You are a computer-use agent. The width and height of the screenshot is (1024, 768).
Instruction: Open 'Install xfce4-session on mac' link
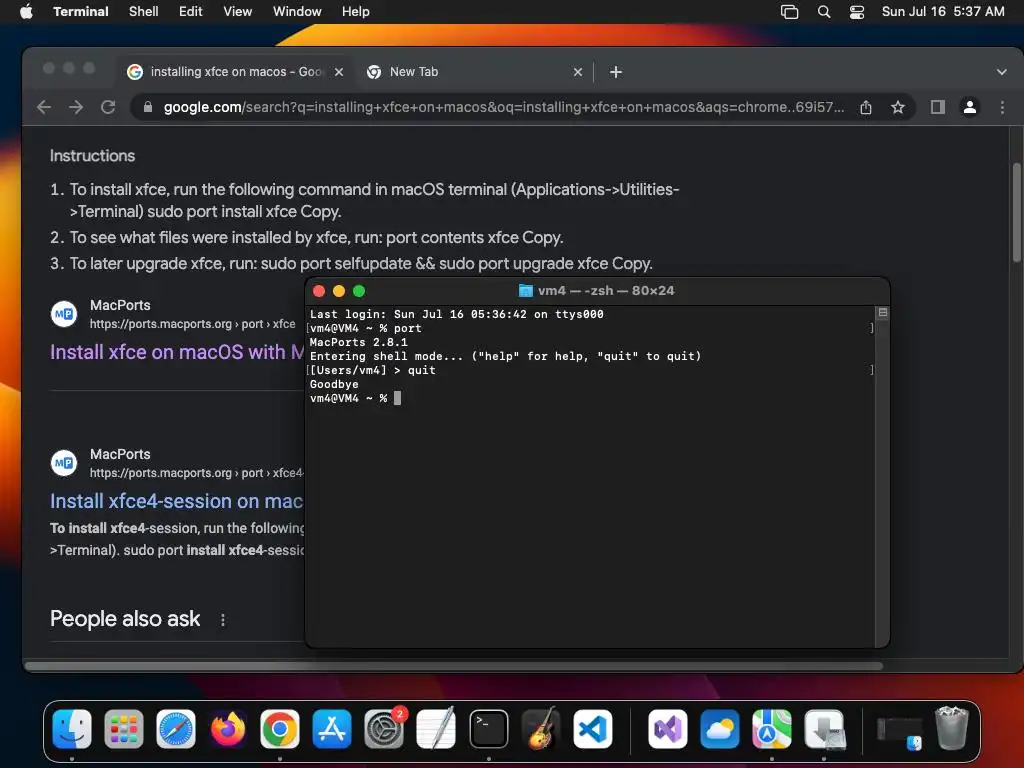point(176,501)
